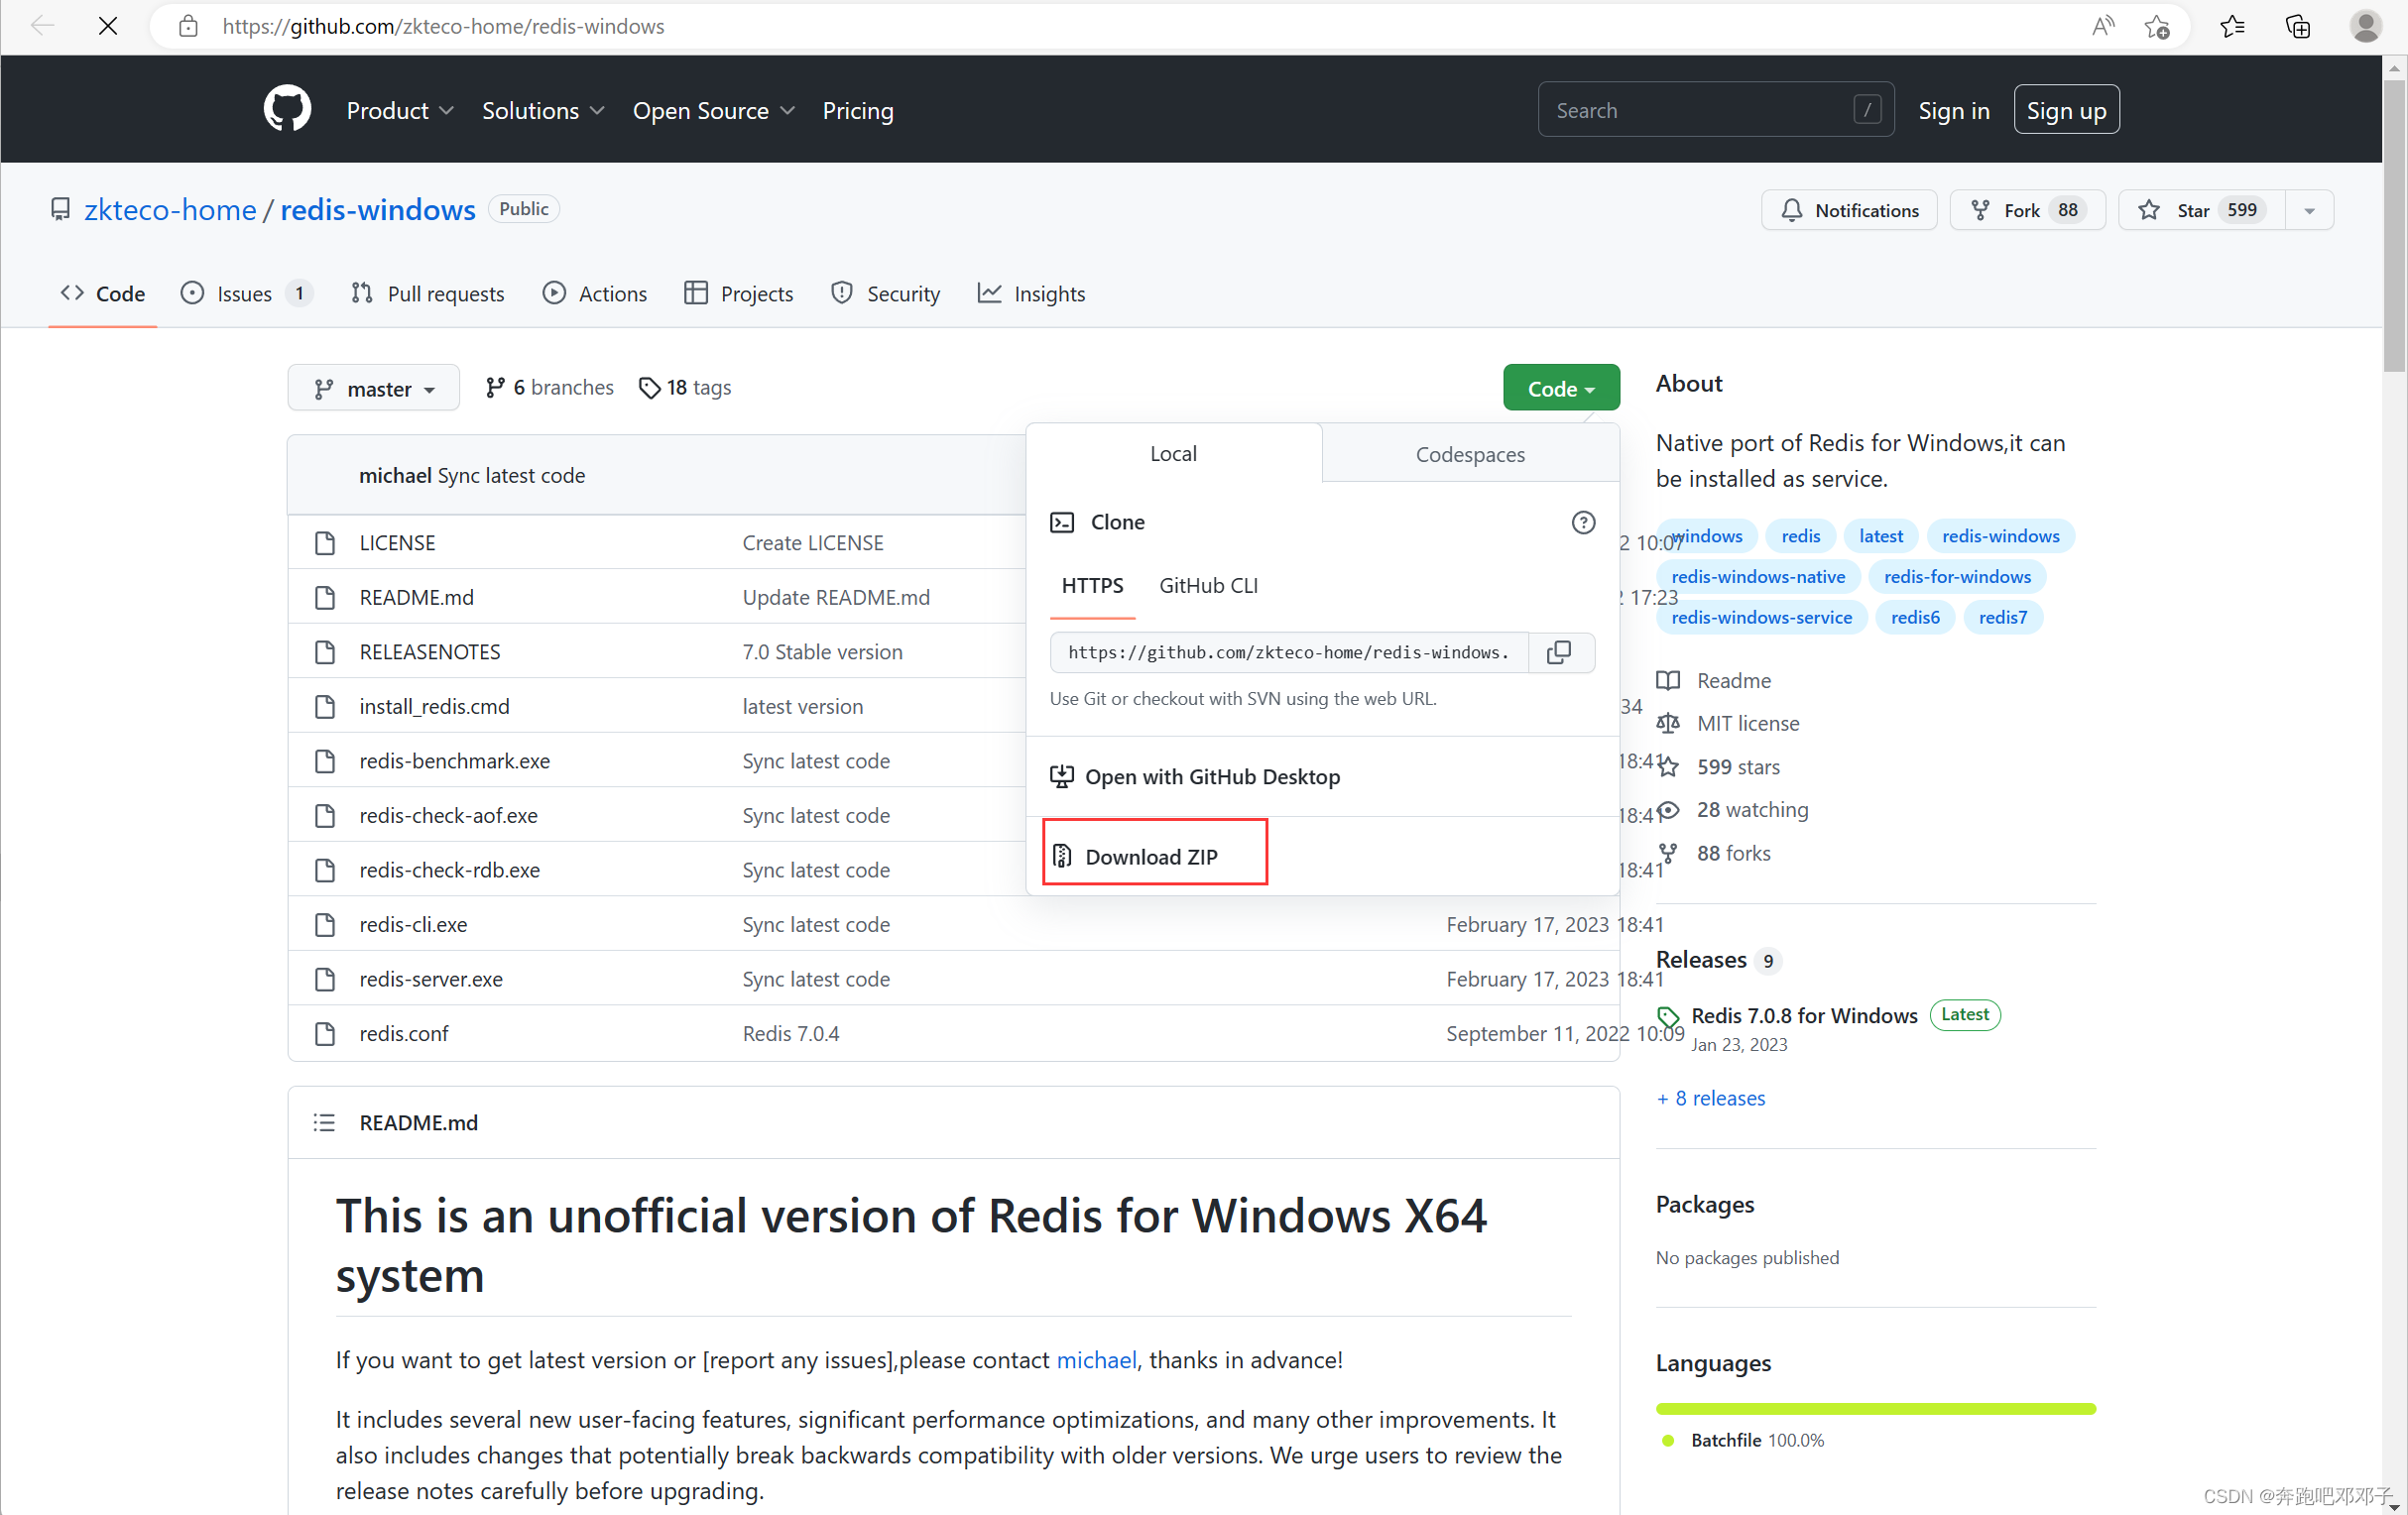Image resolution: width=2408 pixels, height=1515 pixels.
Task: Open redis-cli.exe file
Action: tap(413, 924)
